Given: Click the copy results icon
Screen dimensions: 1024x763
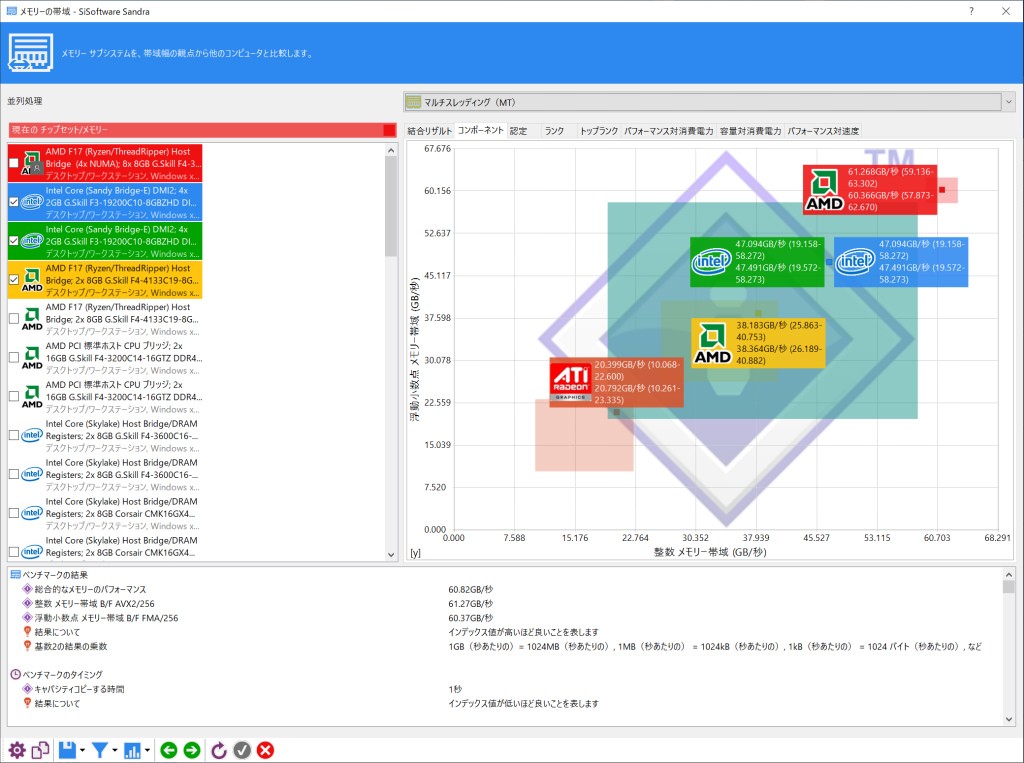Looking at the screenshot, I should click(x=40, y=750).
